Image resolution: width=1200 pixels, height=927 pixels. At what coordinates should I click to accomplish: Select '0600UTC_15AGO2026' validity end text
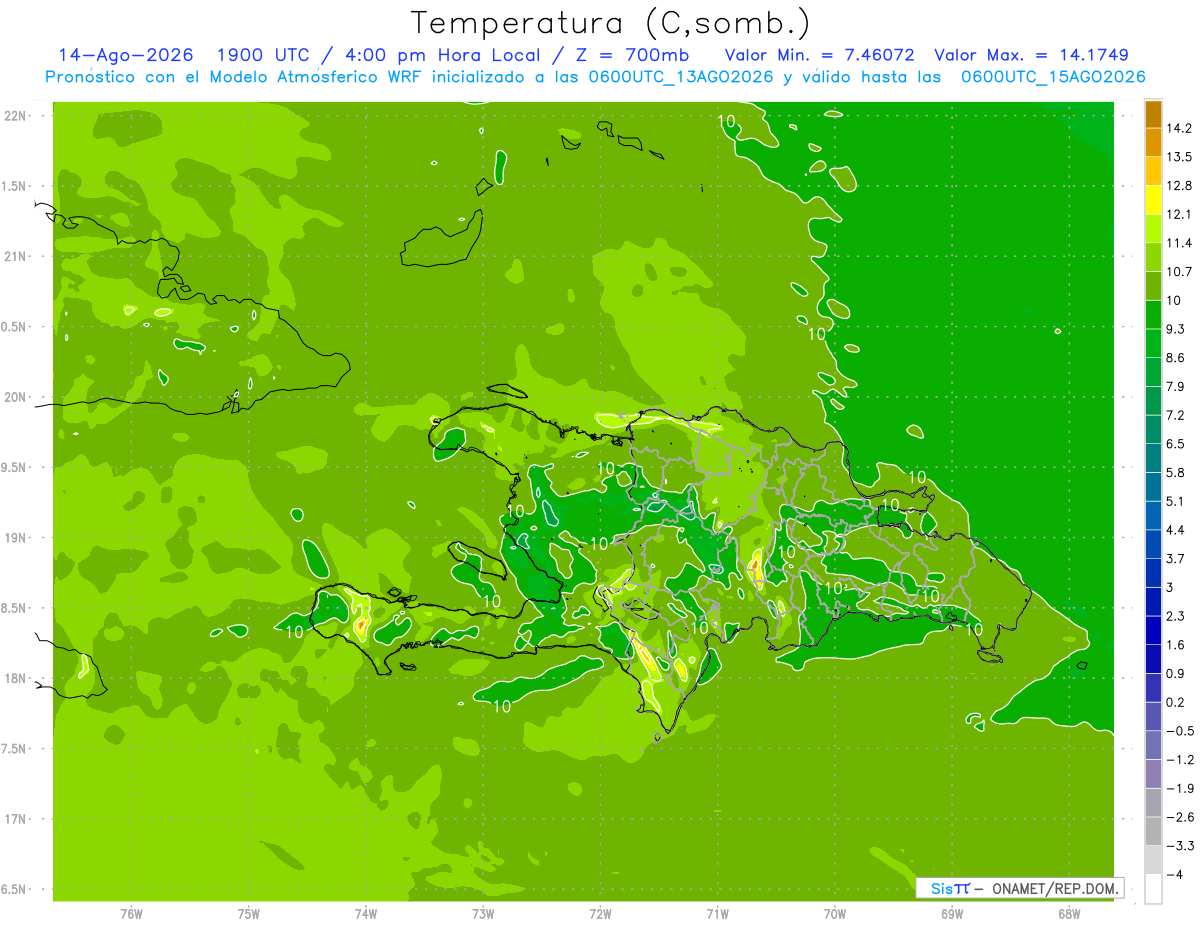click(x=1053, y=77)
